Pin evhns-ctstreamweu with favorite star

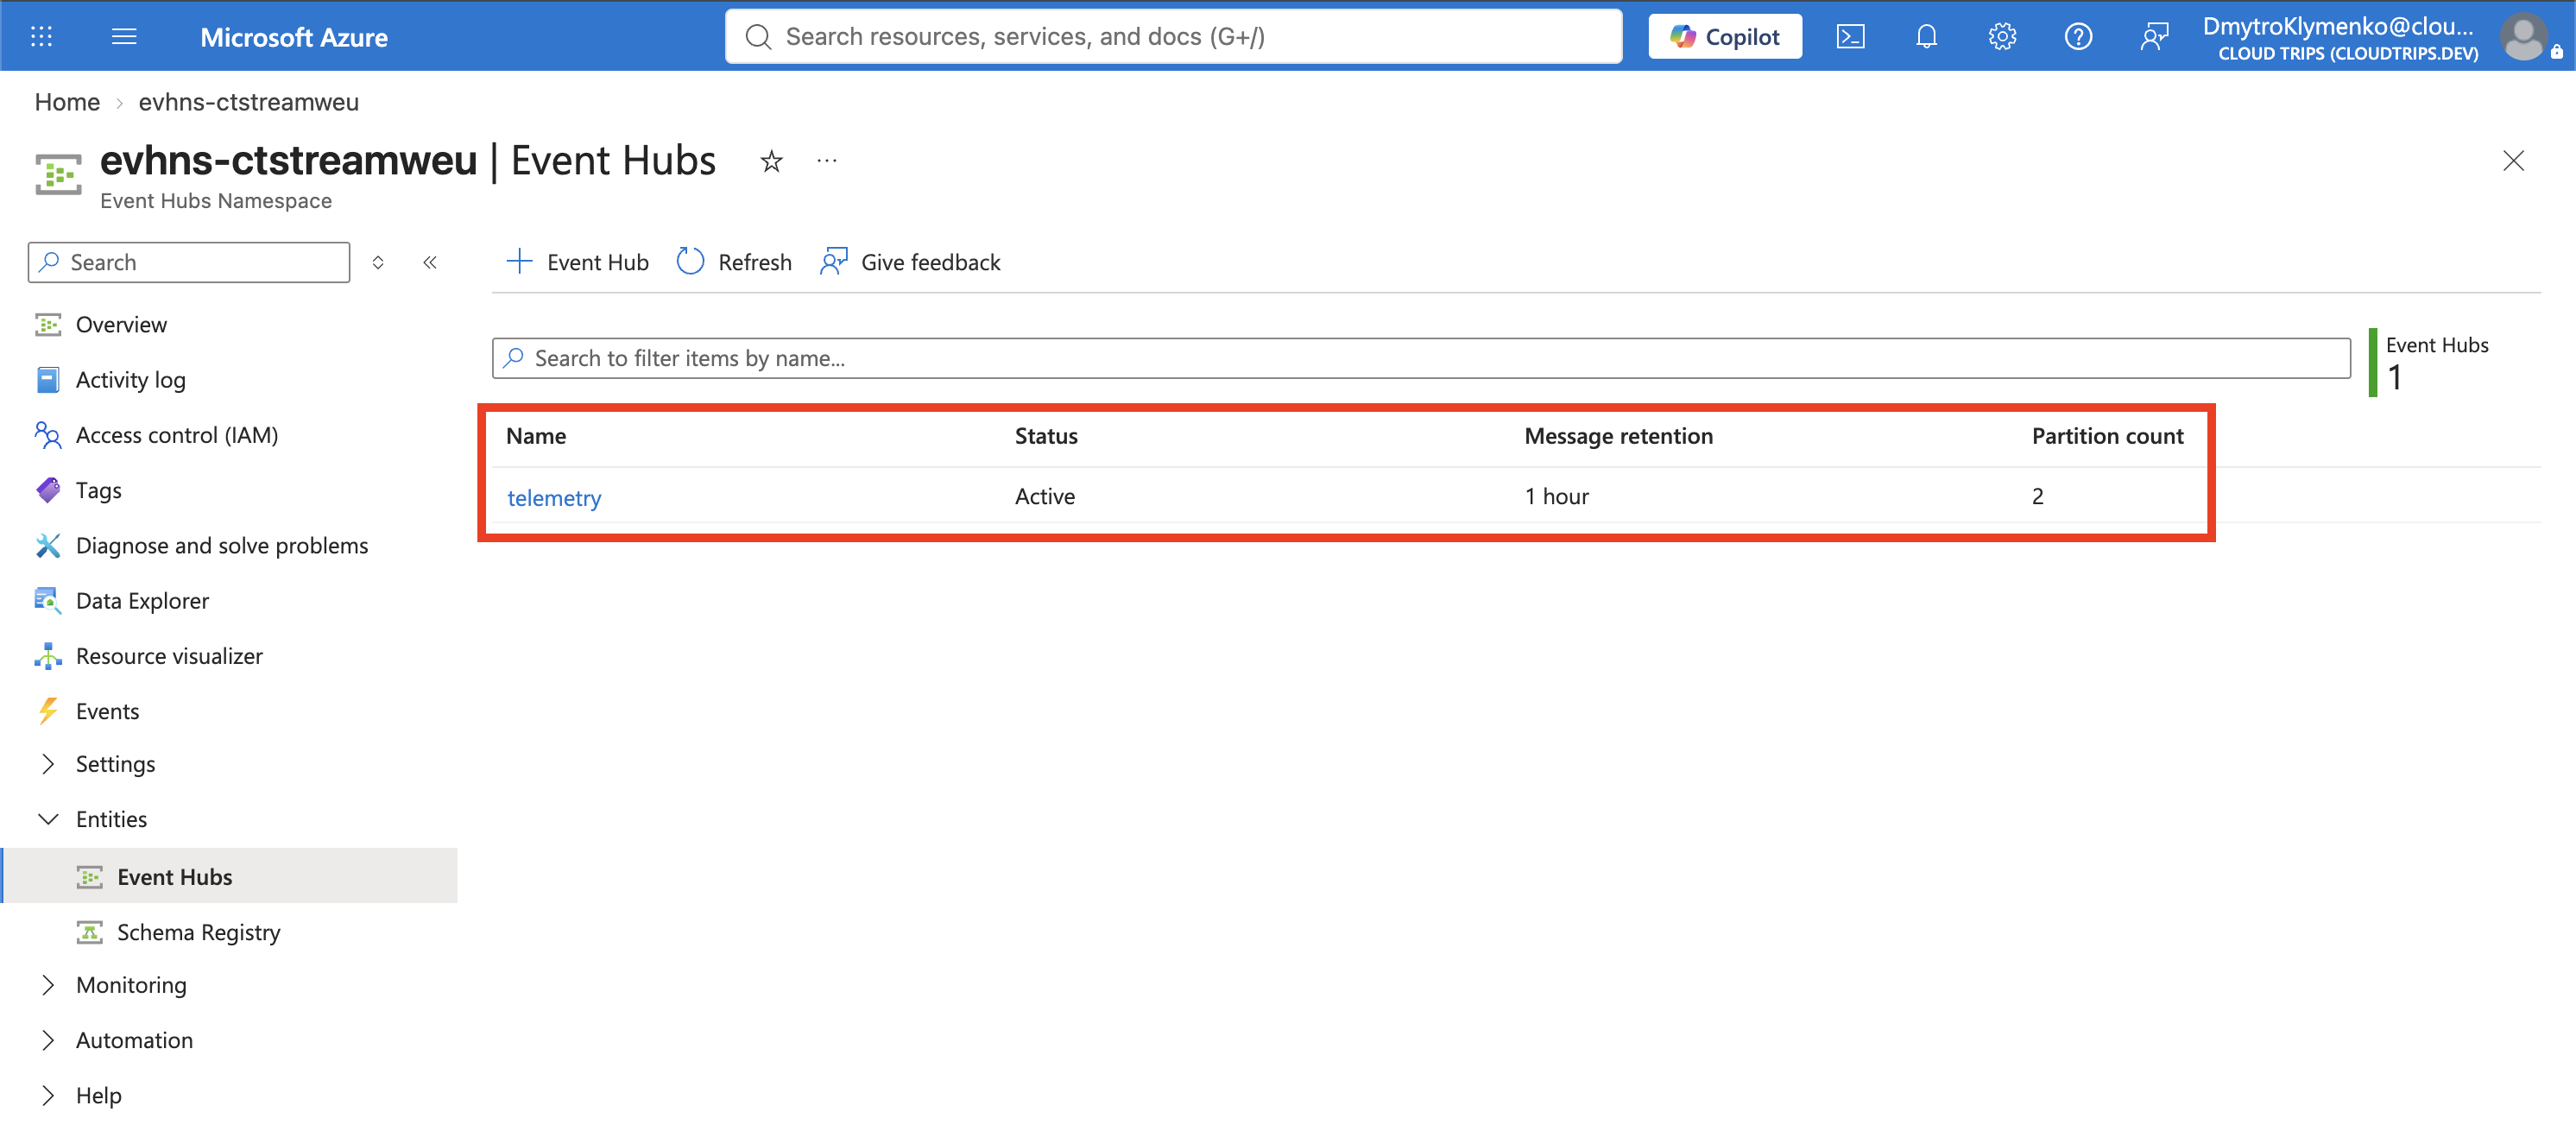pos(771,161)
